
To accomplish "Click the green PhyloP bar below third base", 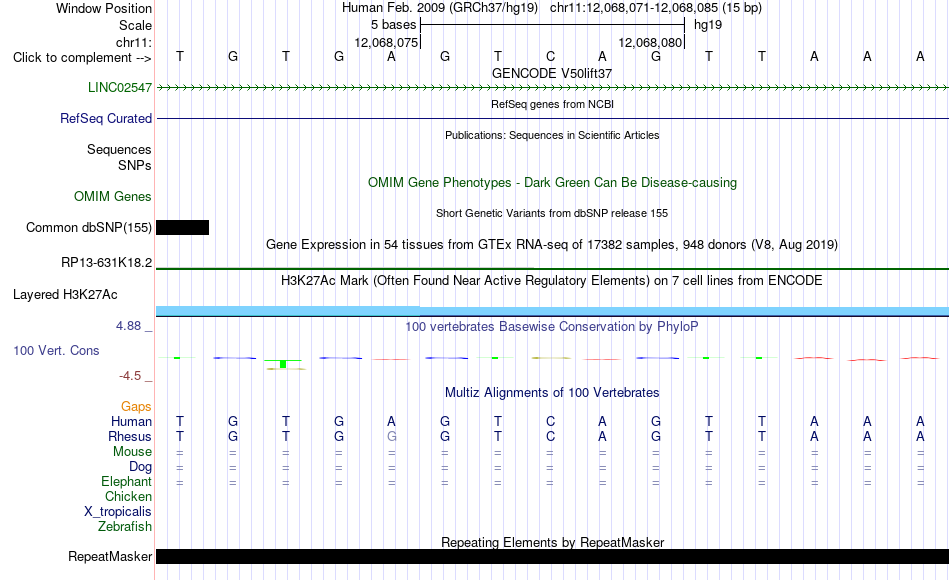I will (283, 364).
